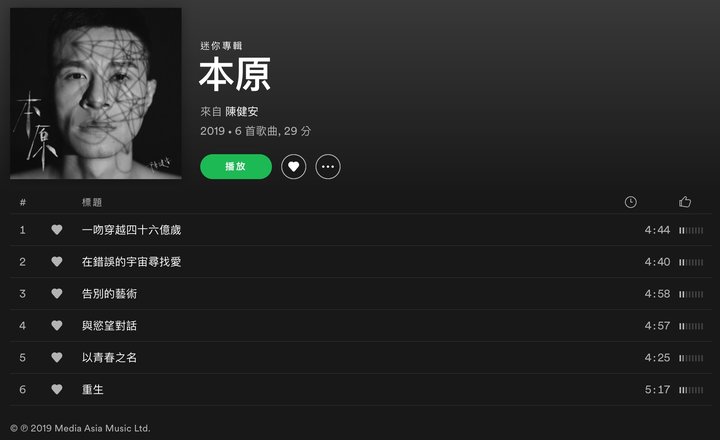Unlike track 一吻穿越四十六億歲 via heart icon
This screenshot has height=440, width=720.
56,229
